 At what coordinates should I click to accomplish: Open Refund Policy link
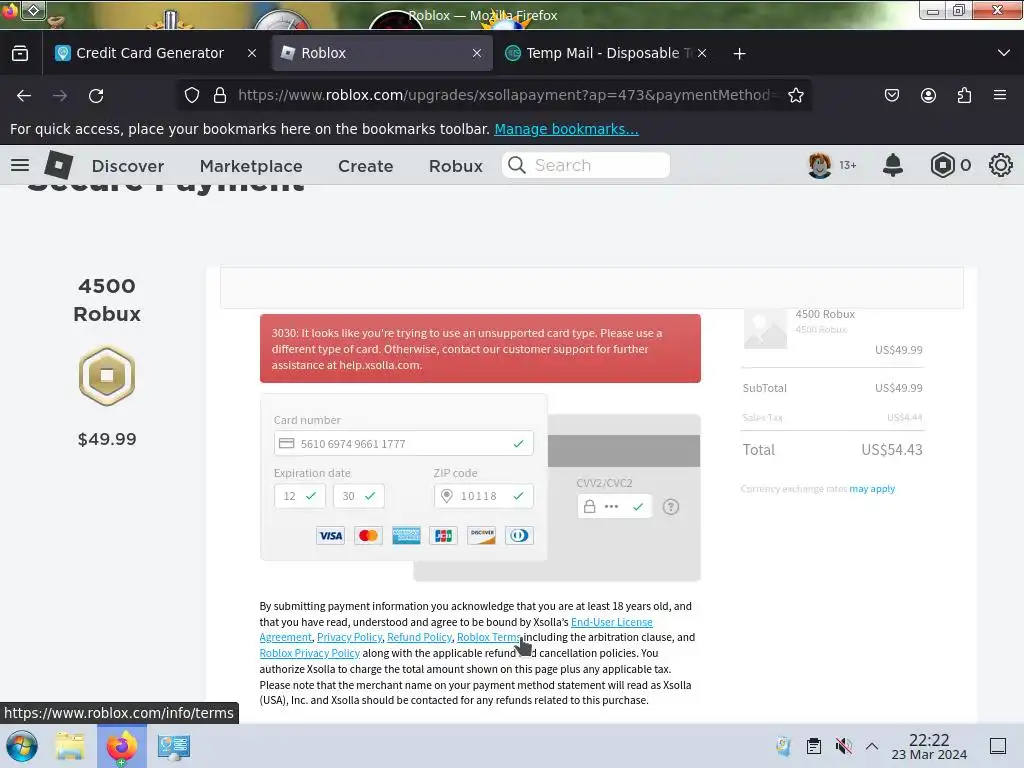[419, 637]
